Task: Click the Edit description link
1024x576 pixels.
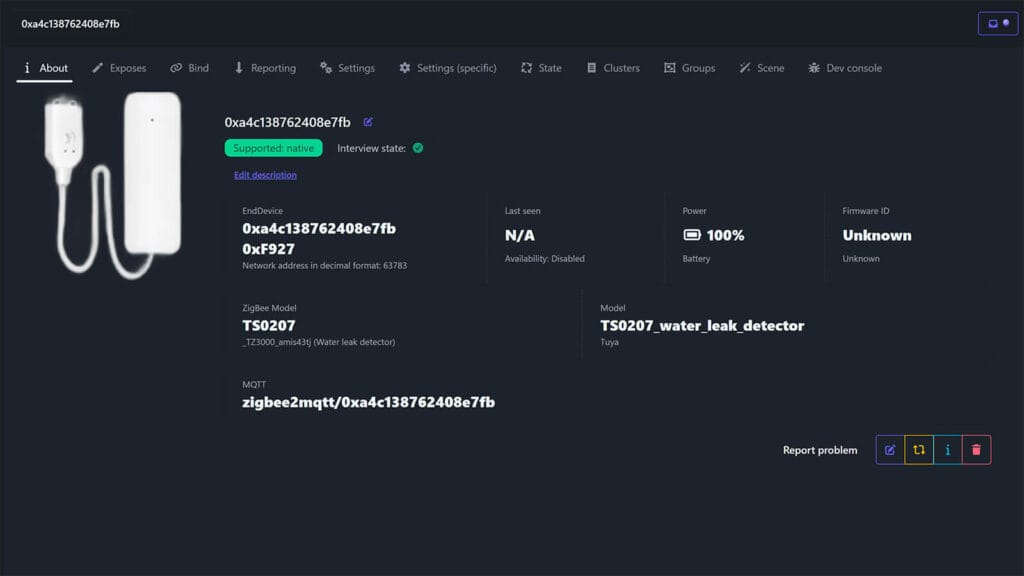Action: [x=265, y=175]
